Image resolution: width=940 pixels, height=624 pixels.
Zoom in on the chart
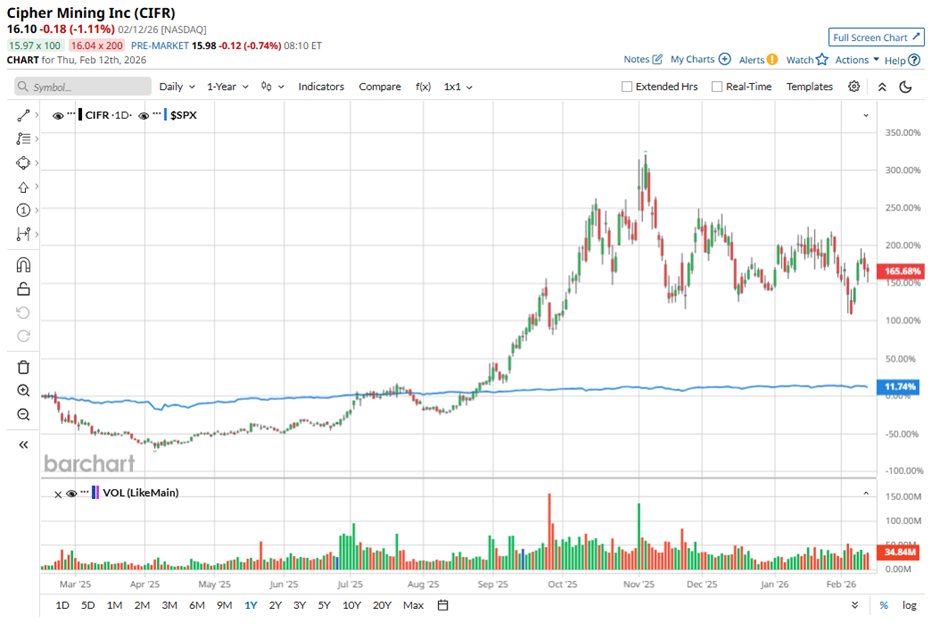click(22, 390)
